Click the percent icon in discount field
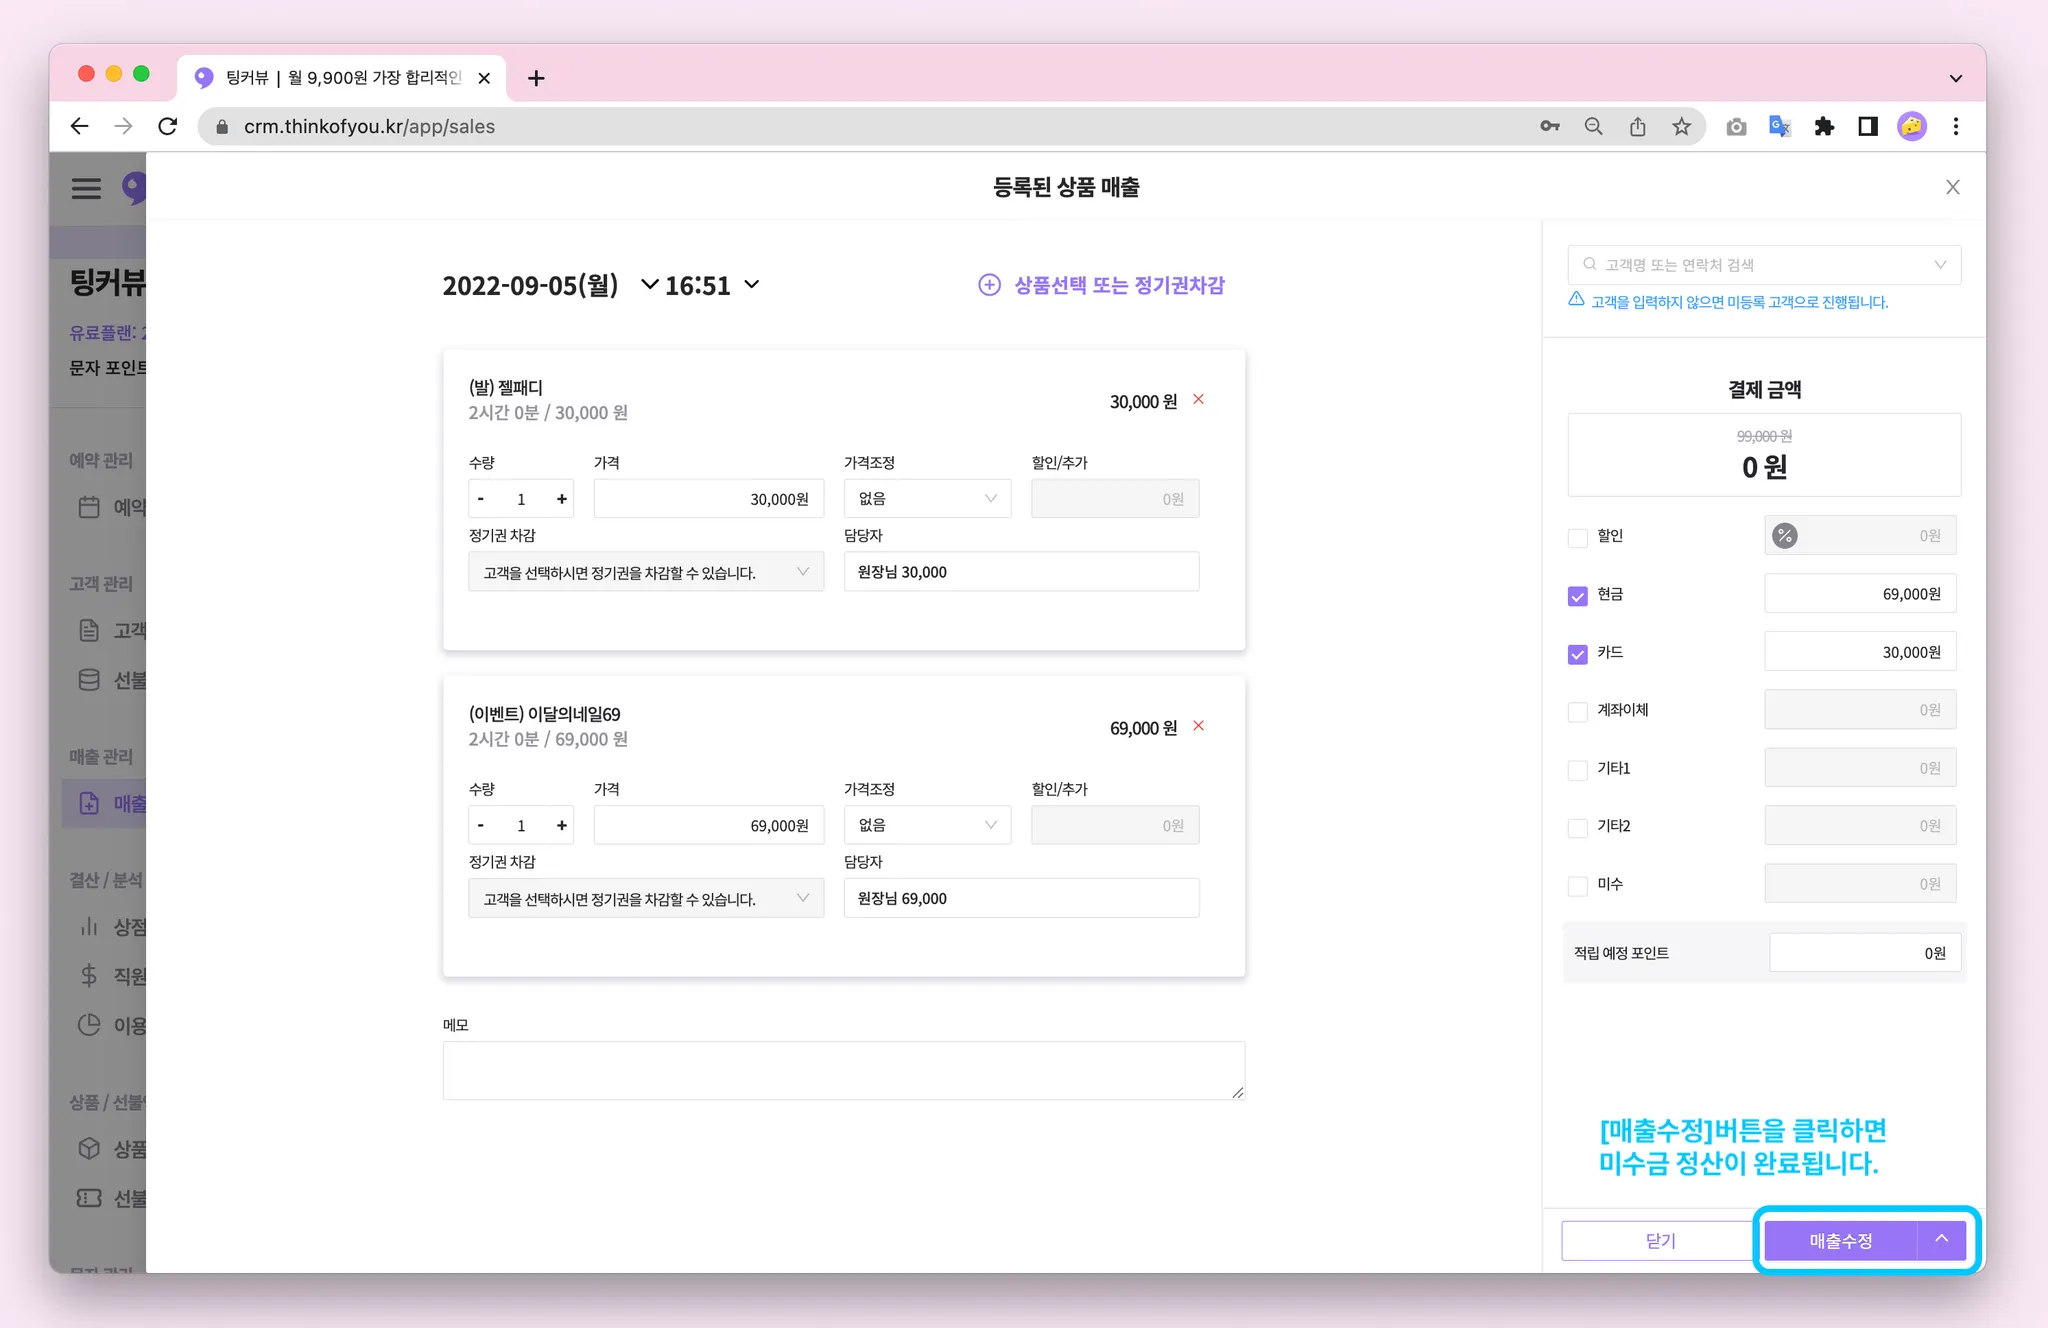The width and height of the screenshot is (2048, 1328). tap(1785, 536)
